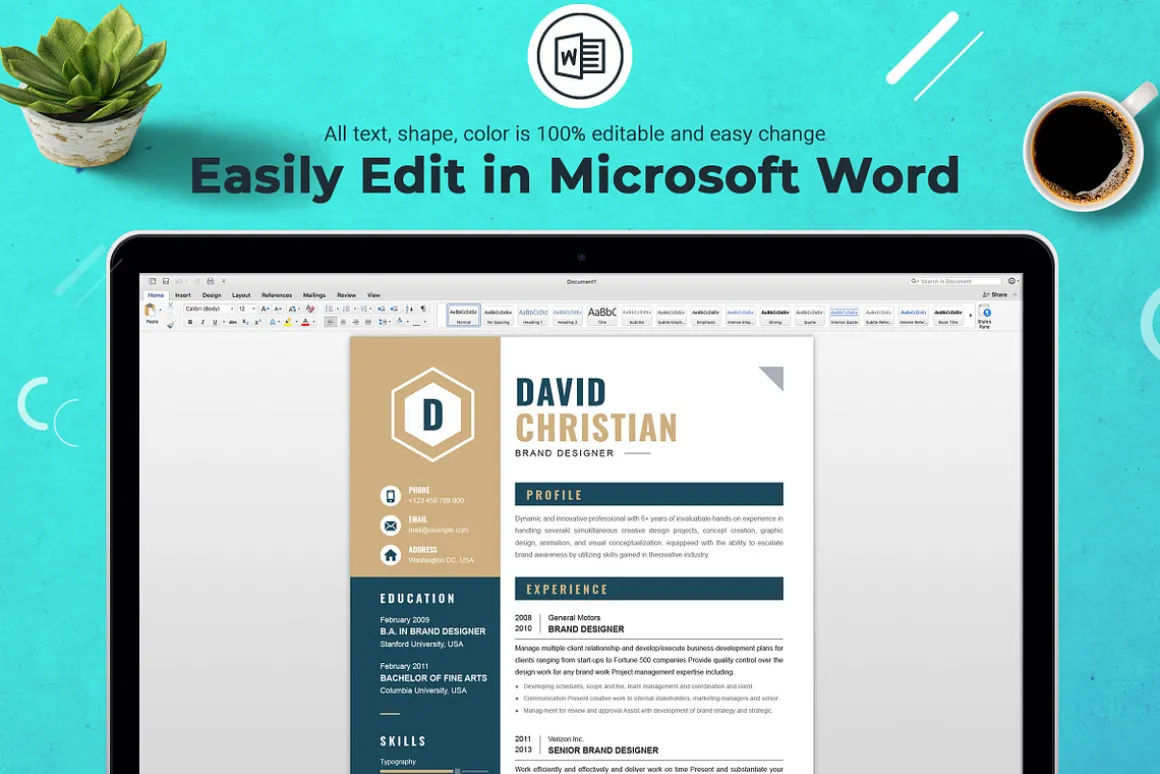
Task: Open the feedback smiley dropdown
Action: (x=1013, y=281)
